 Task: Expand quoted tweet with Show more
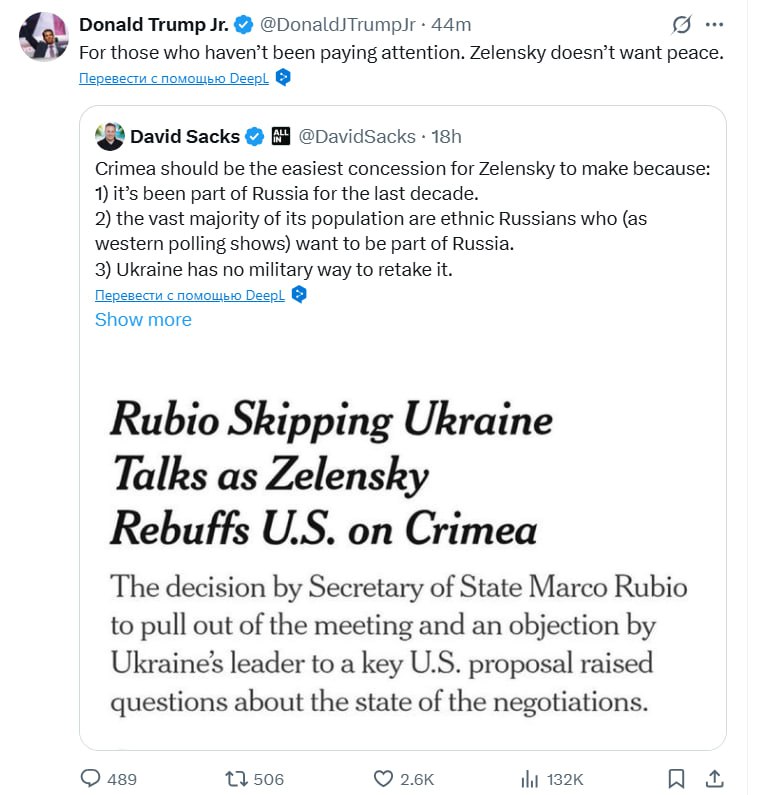click(143, 319)
